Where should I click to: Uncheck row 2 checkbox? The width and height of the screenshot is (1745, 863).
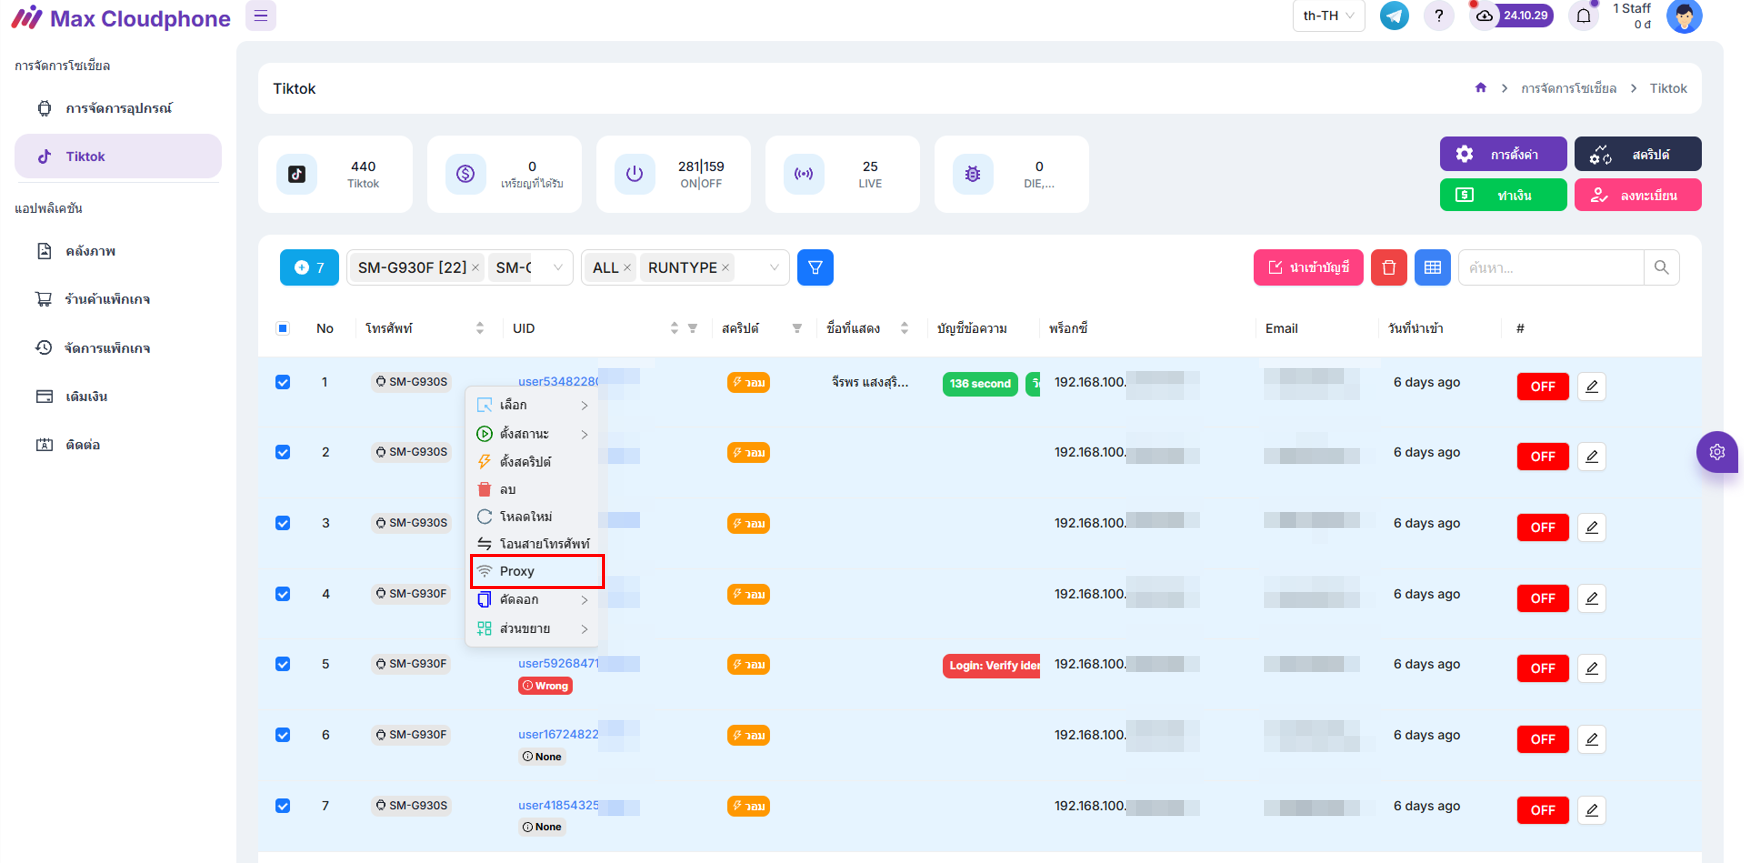click(x=283, y=452)
